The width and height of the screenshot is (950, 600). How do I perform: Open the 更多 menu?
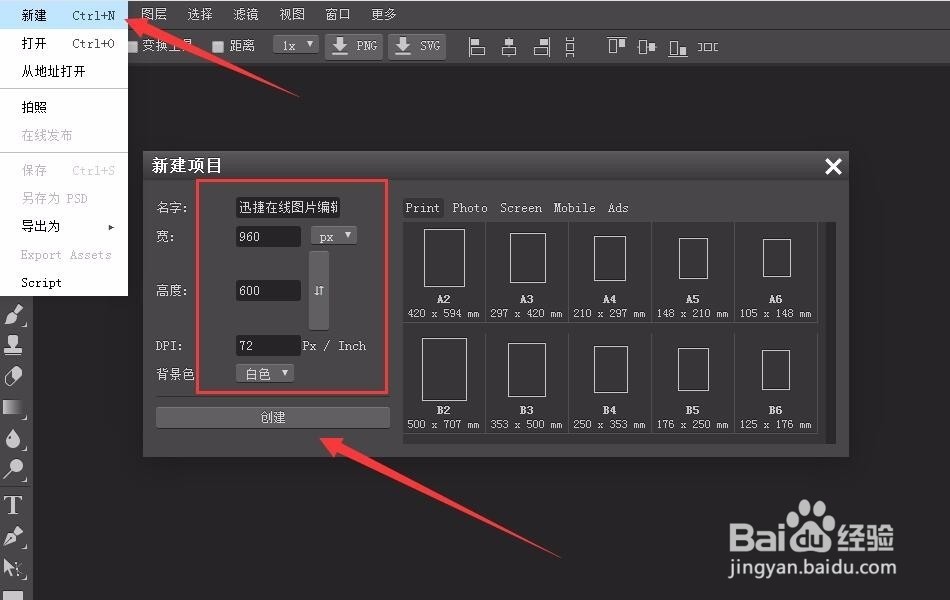[x=384, y=14]
